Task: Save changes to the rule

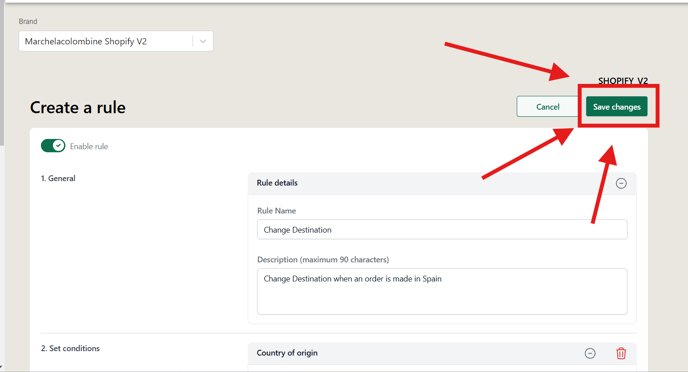Action: pyautogui.click(x=616, y=107)
